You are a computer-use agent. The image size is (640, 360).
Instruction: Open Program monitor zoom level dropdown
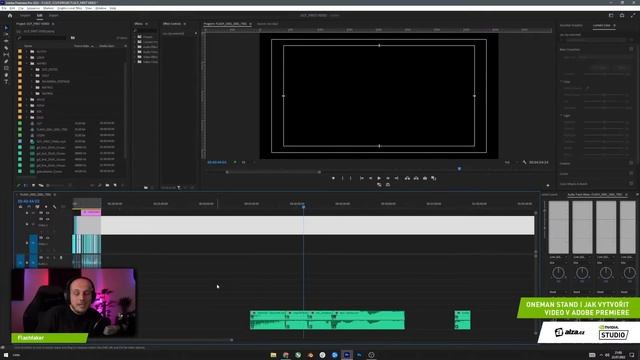click(244, 162)
